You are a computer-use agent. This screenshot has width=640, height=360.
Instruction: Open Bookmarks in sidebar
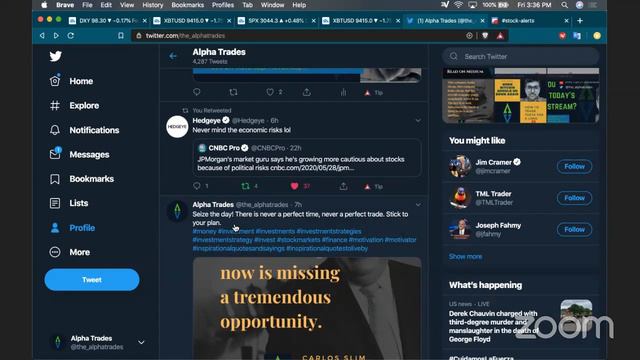tap(81, 179)
